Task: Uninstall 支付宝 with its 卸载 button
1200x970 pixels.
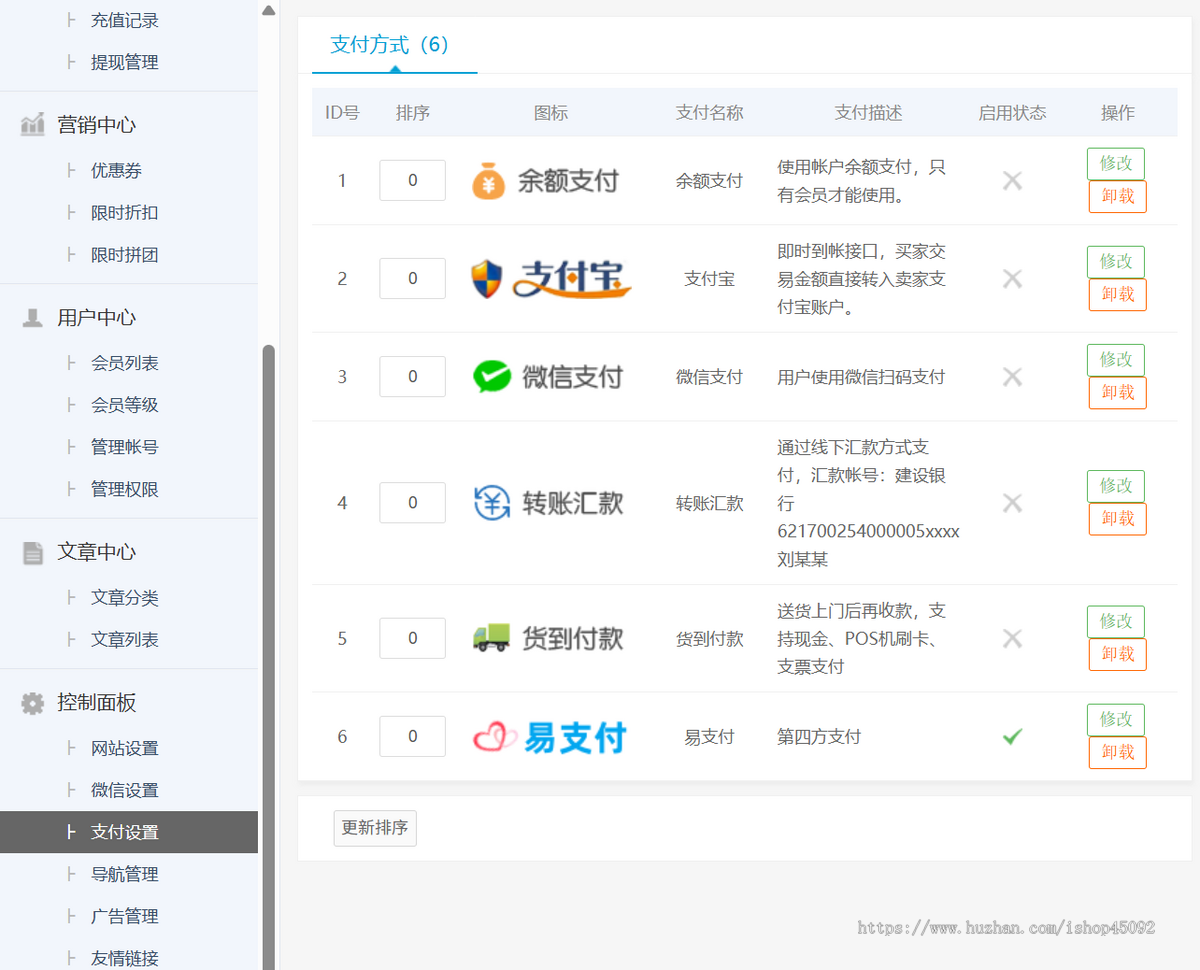Action: pyautogui.click(x=1118, y=295)
